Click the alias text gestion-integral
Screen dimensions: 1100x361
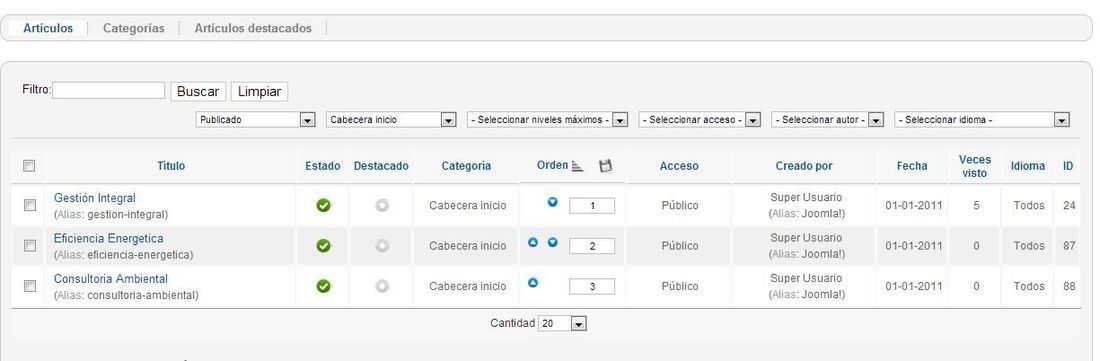point(127,214)
